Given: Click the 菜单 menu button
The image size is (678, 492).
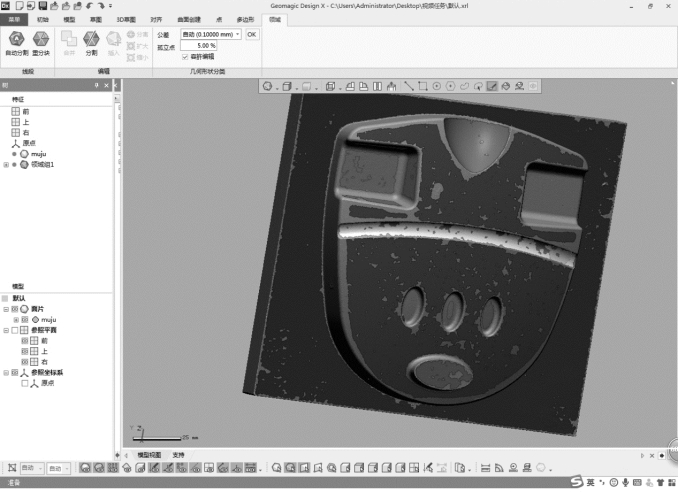Looking at the screenshot, I should click(14, 19).
